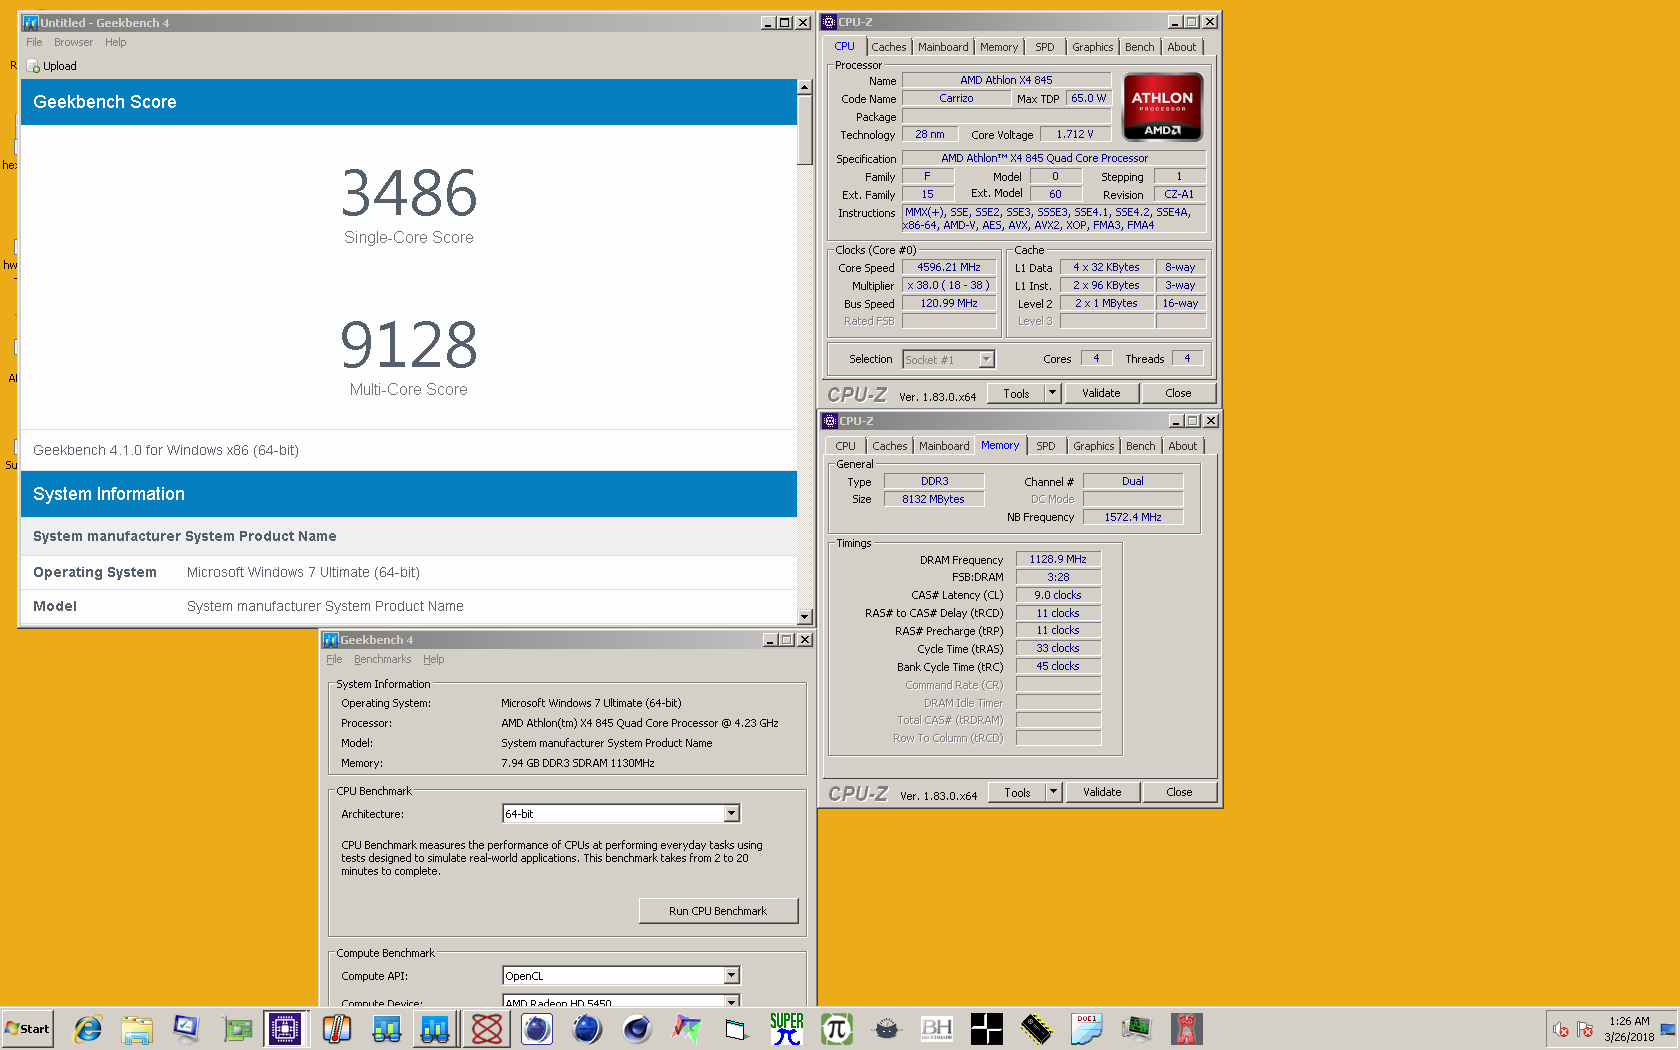1680x1050 pixels.
Task: Click the Geekbench taskbar button beside the thermometer icon
Action: [387, 1028]
